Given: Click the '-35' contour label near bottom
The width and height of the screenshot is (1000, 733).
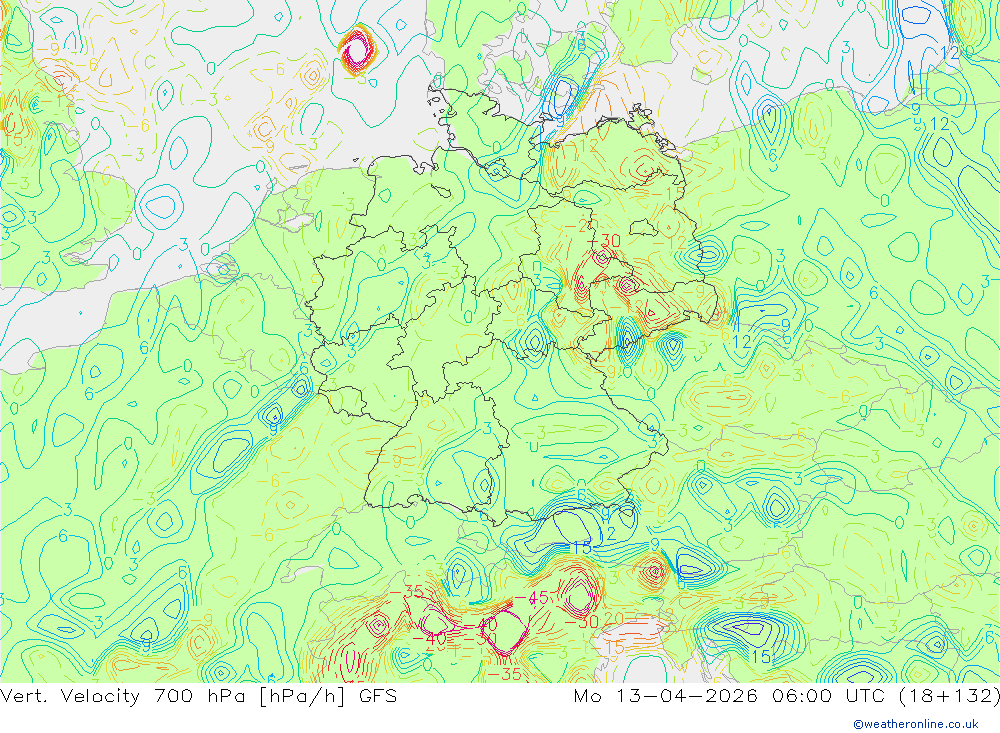Looking at the screenshot, I should coord(504,674).
